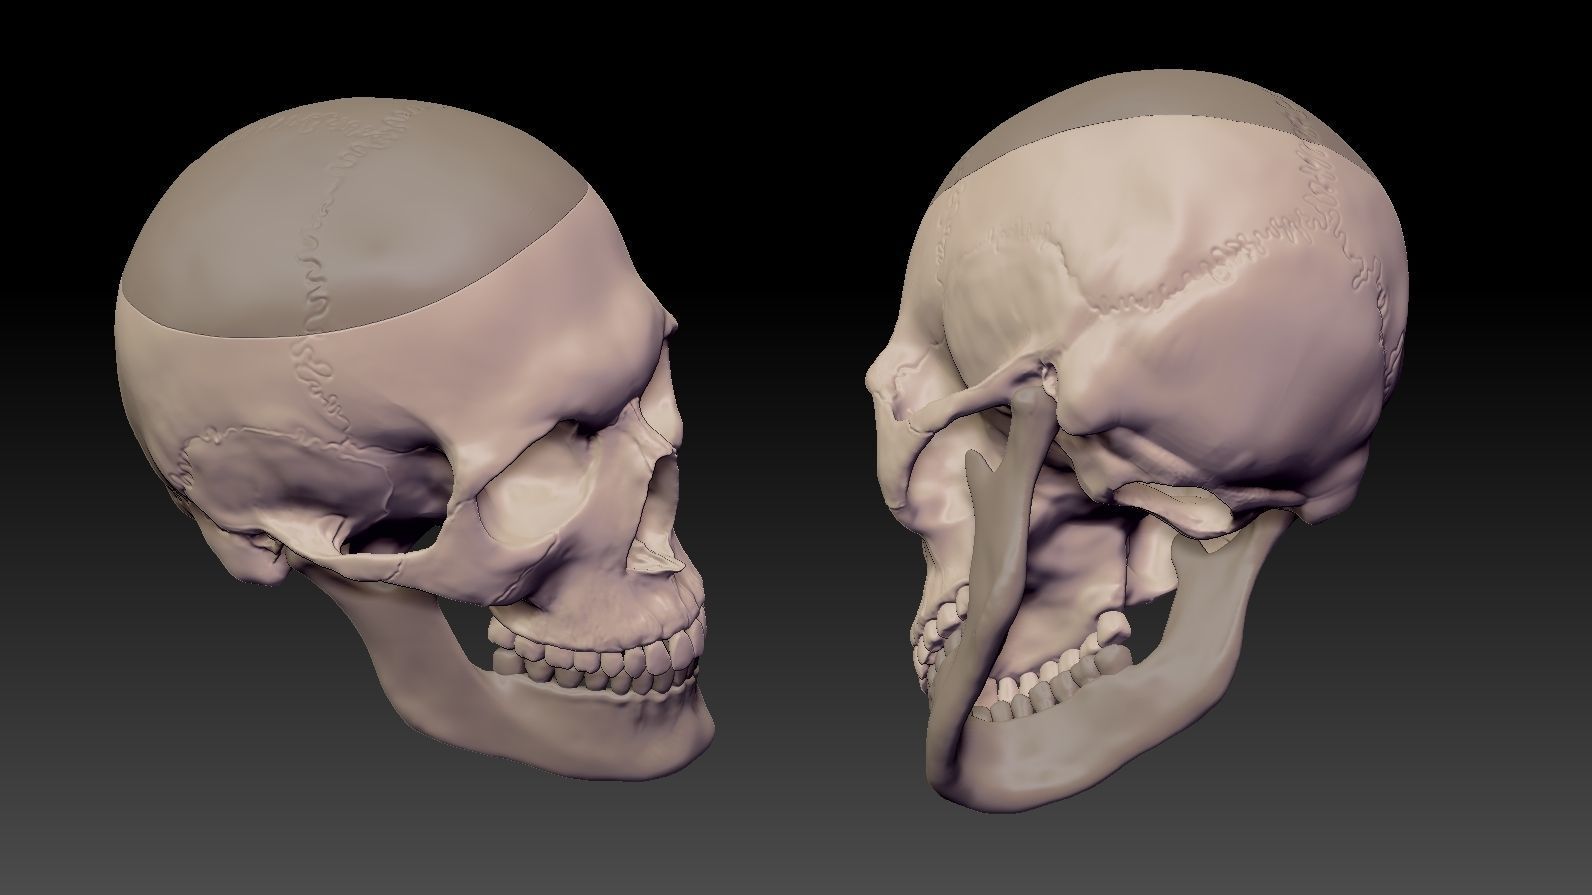Select the left skull model in front-side view
Screen dimensions: 1592x895
pyautogui.click(x=415, y=440)
